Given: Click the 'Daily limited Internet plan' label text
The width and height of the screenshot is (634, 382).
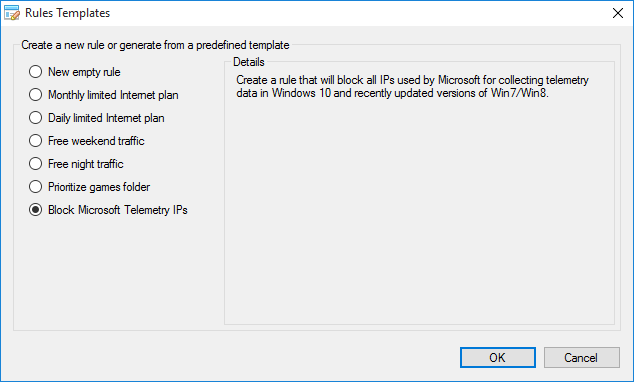Looking at the screenshot, I should (x=106, y=118).
